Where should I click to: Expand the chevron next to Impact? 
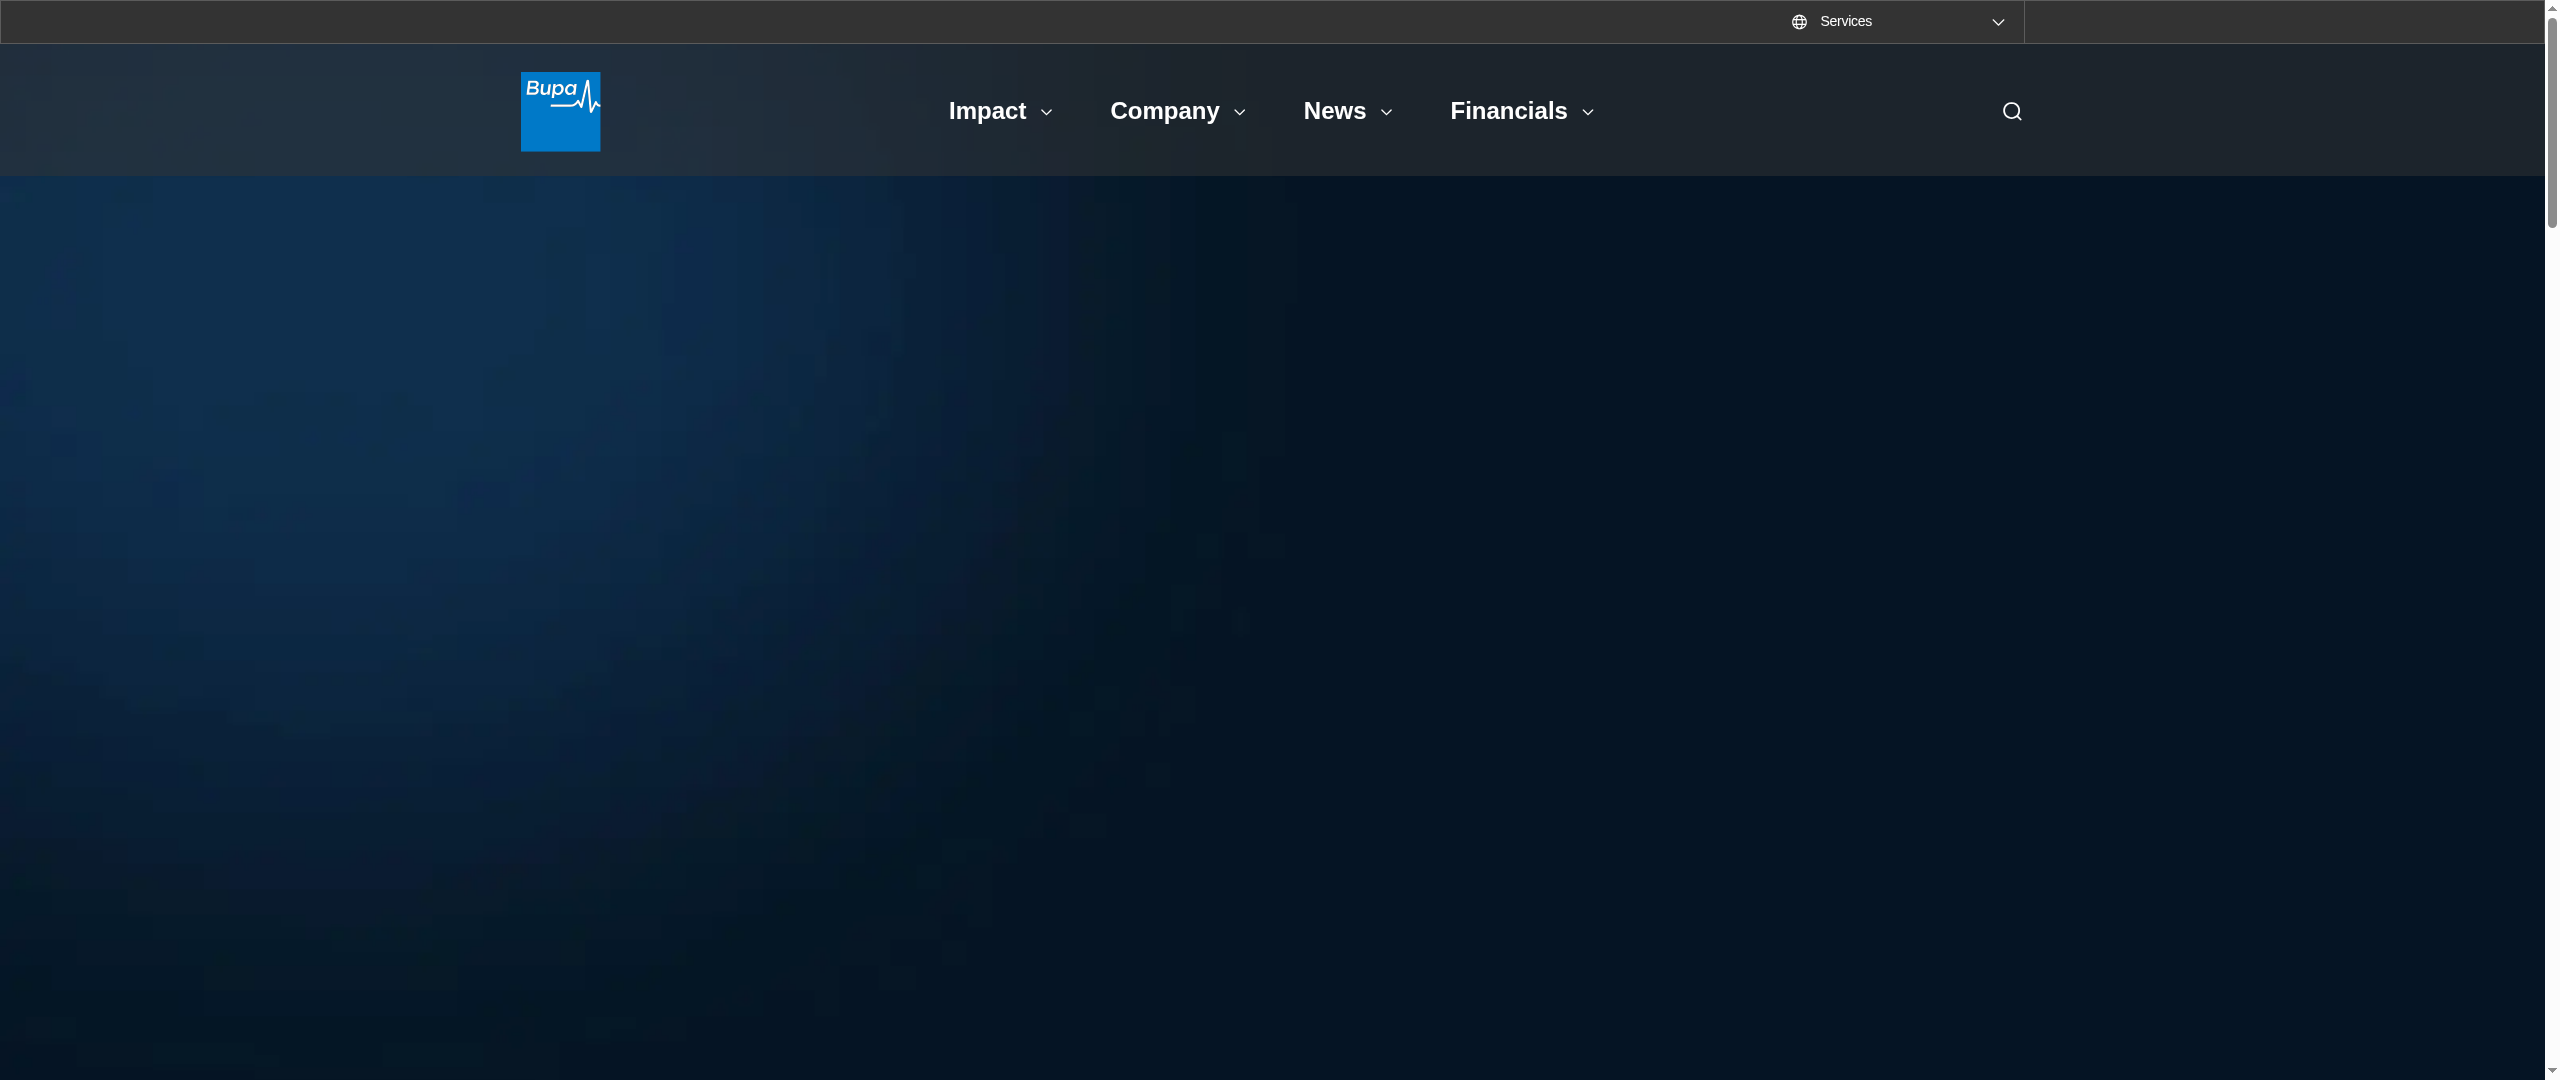click(1047, 112)
